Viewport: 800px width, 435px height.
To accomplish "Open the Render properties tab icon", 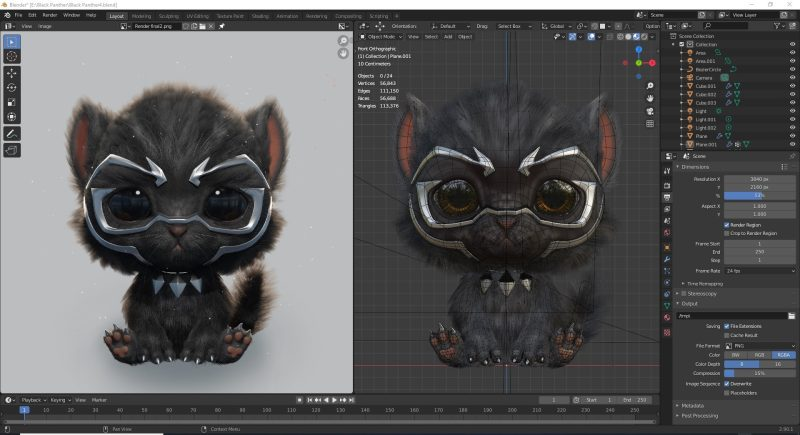I will click(x=667, y=186).
